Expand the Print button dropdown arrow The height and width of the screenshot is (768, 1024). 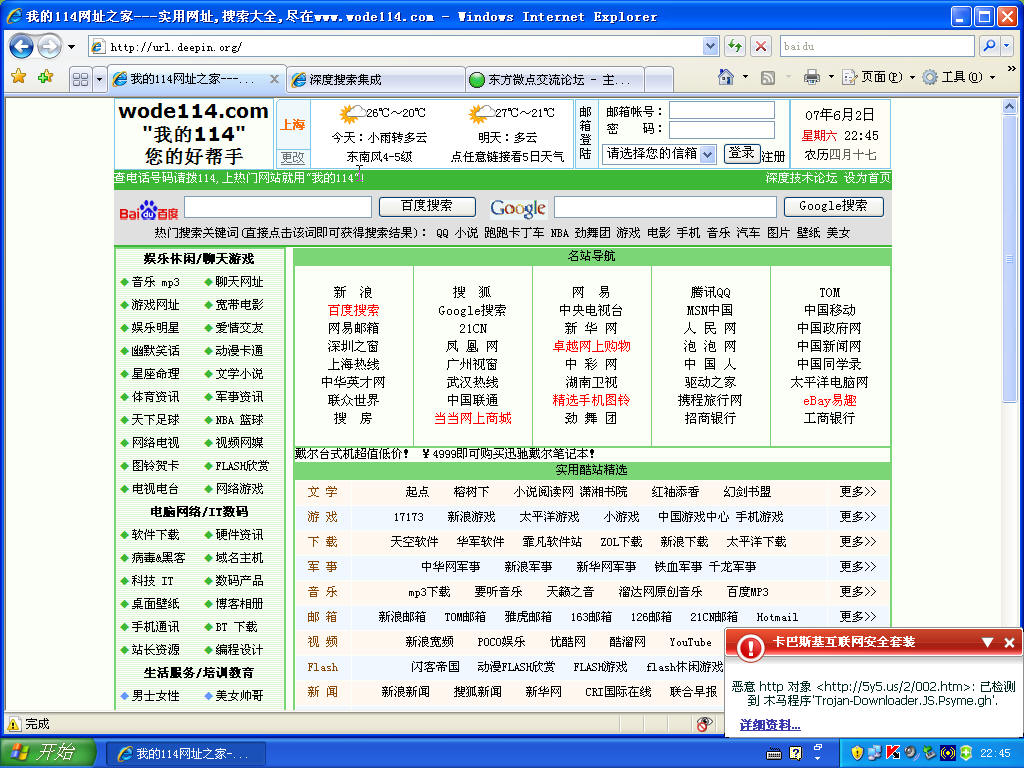pos(831,77)
